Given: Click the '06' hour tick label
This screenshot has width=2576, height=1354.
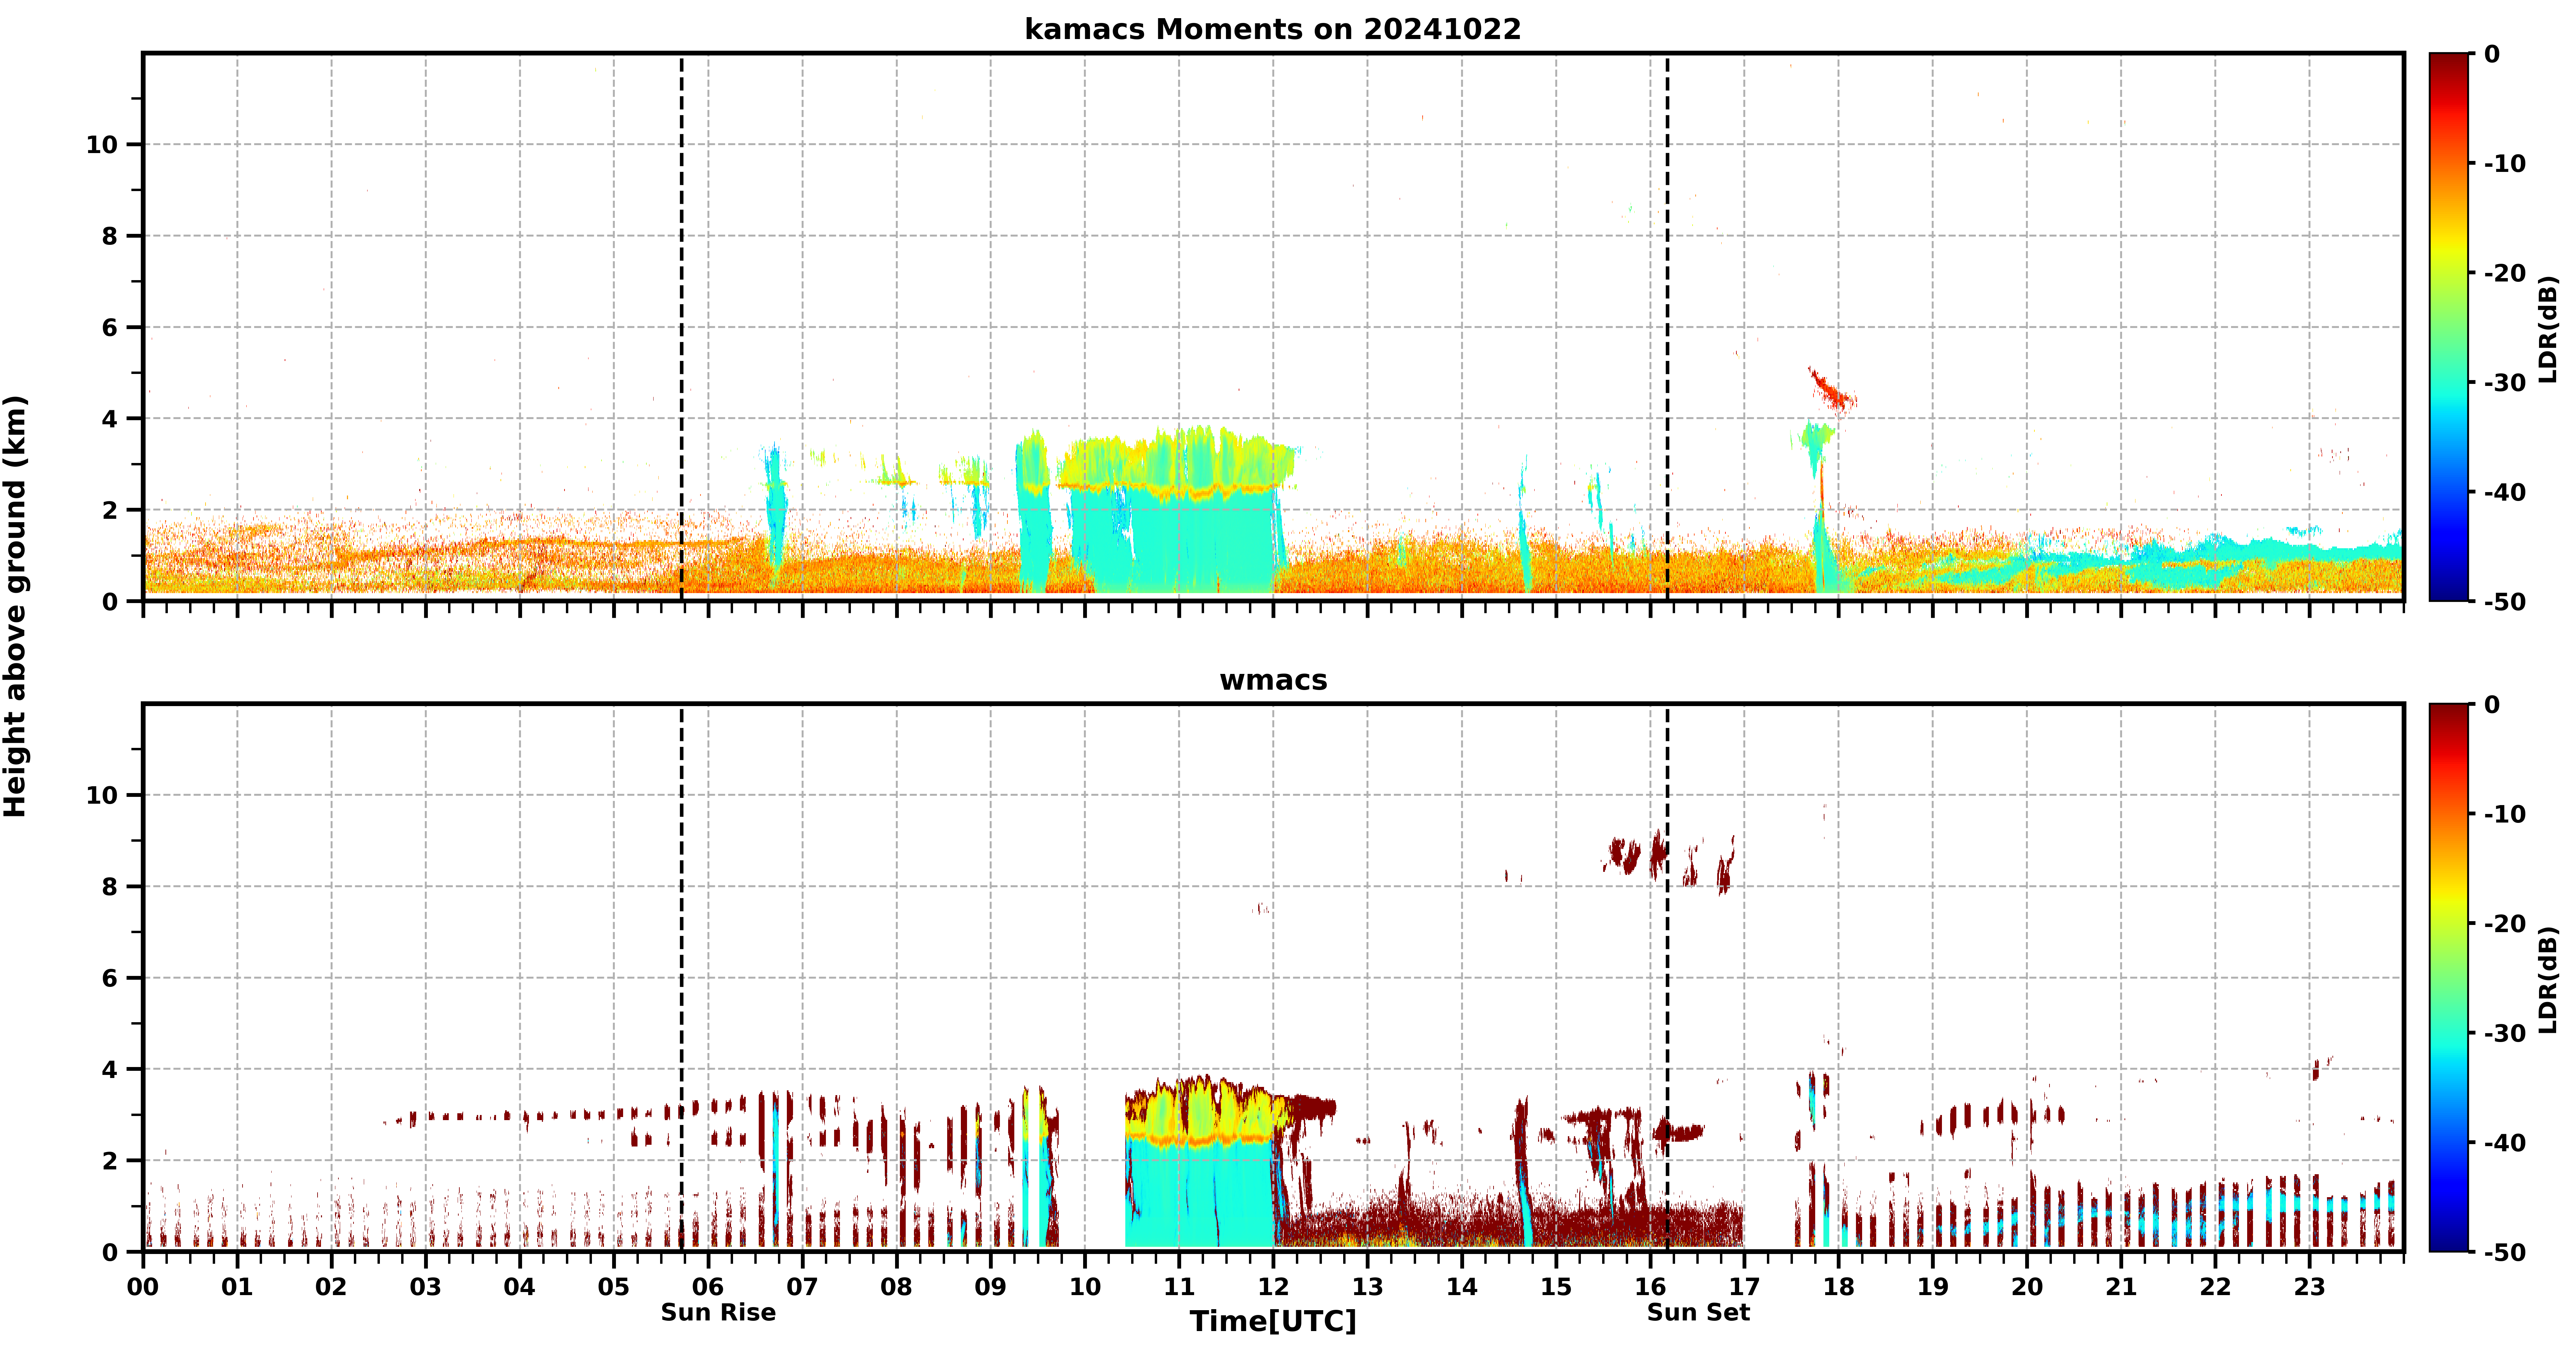Looking at the screenshot, I should pos(708,1287).
